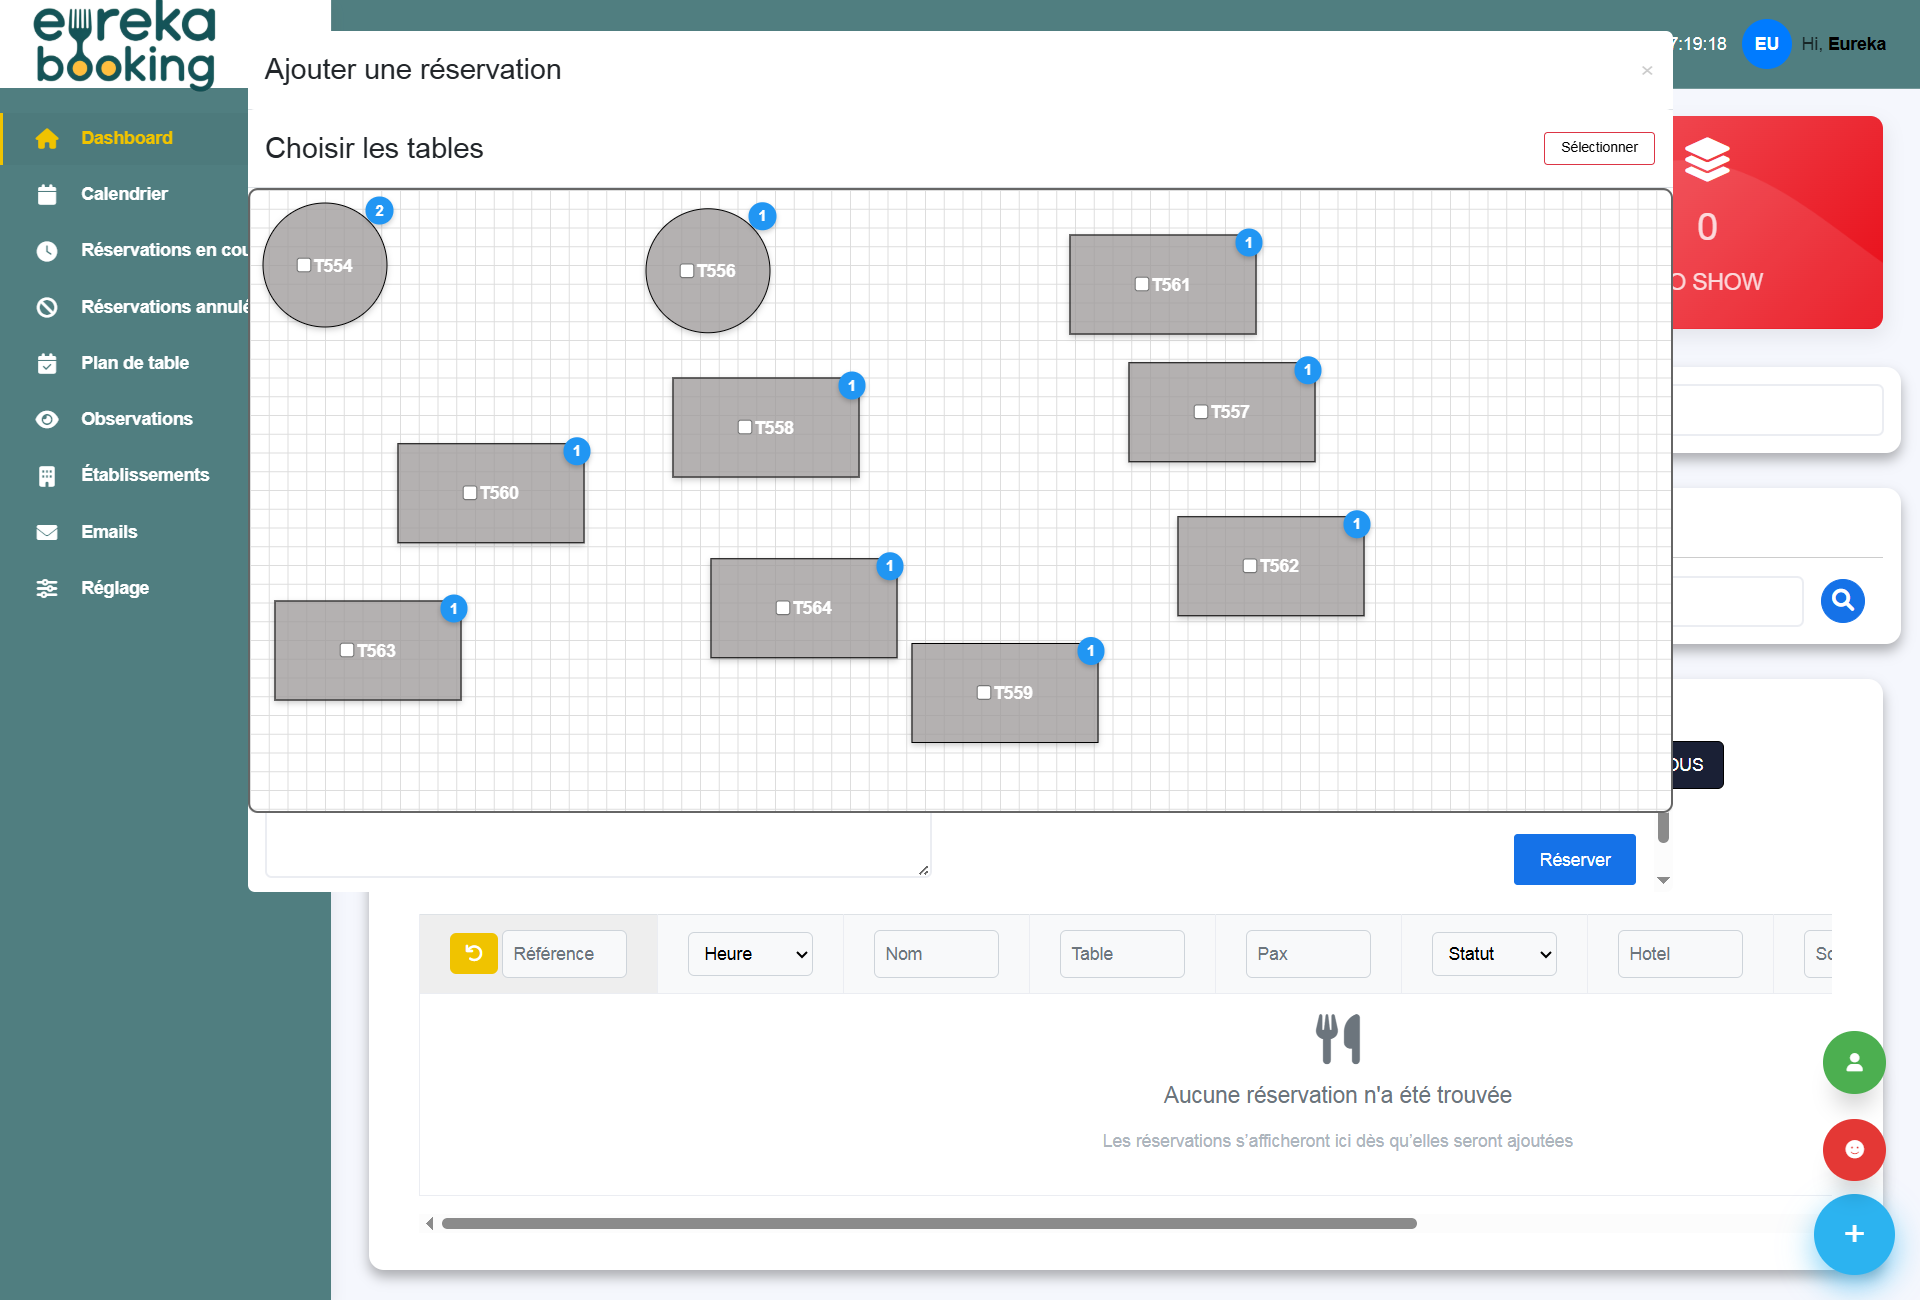Click the Emails envelope icon

tap(47, 532)
